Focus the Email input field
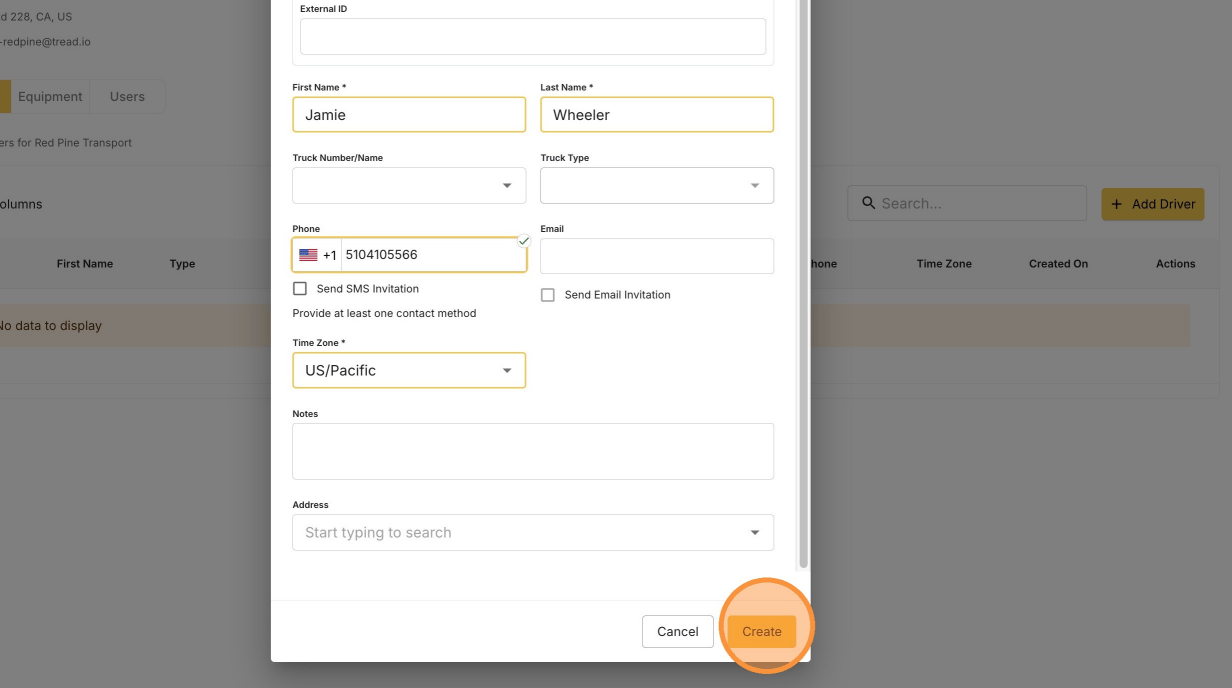This screenshot has height=688, width=1232. click(x=657, y=256)
